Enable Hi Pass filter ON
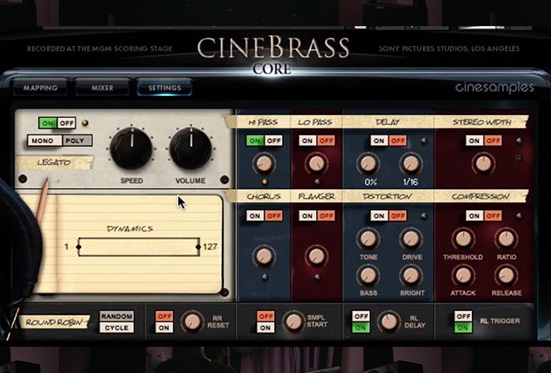This screenshot has height=373, width=551. coord(255,141)
